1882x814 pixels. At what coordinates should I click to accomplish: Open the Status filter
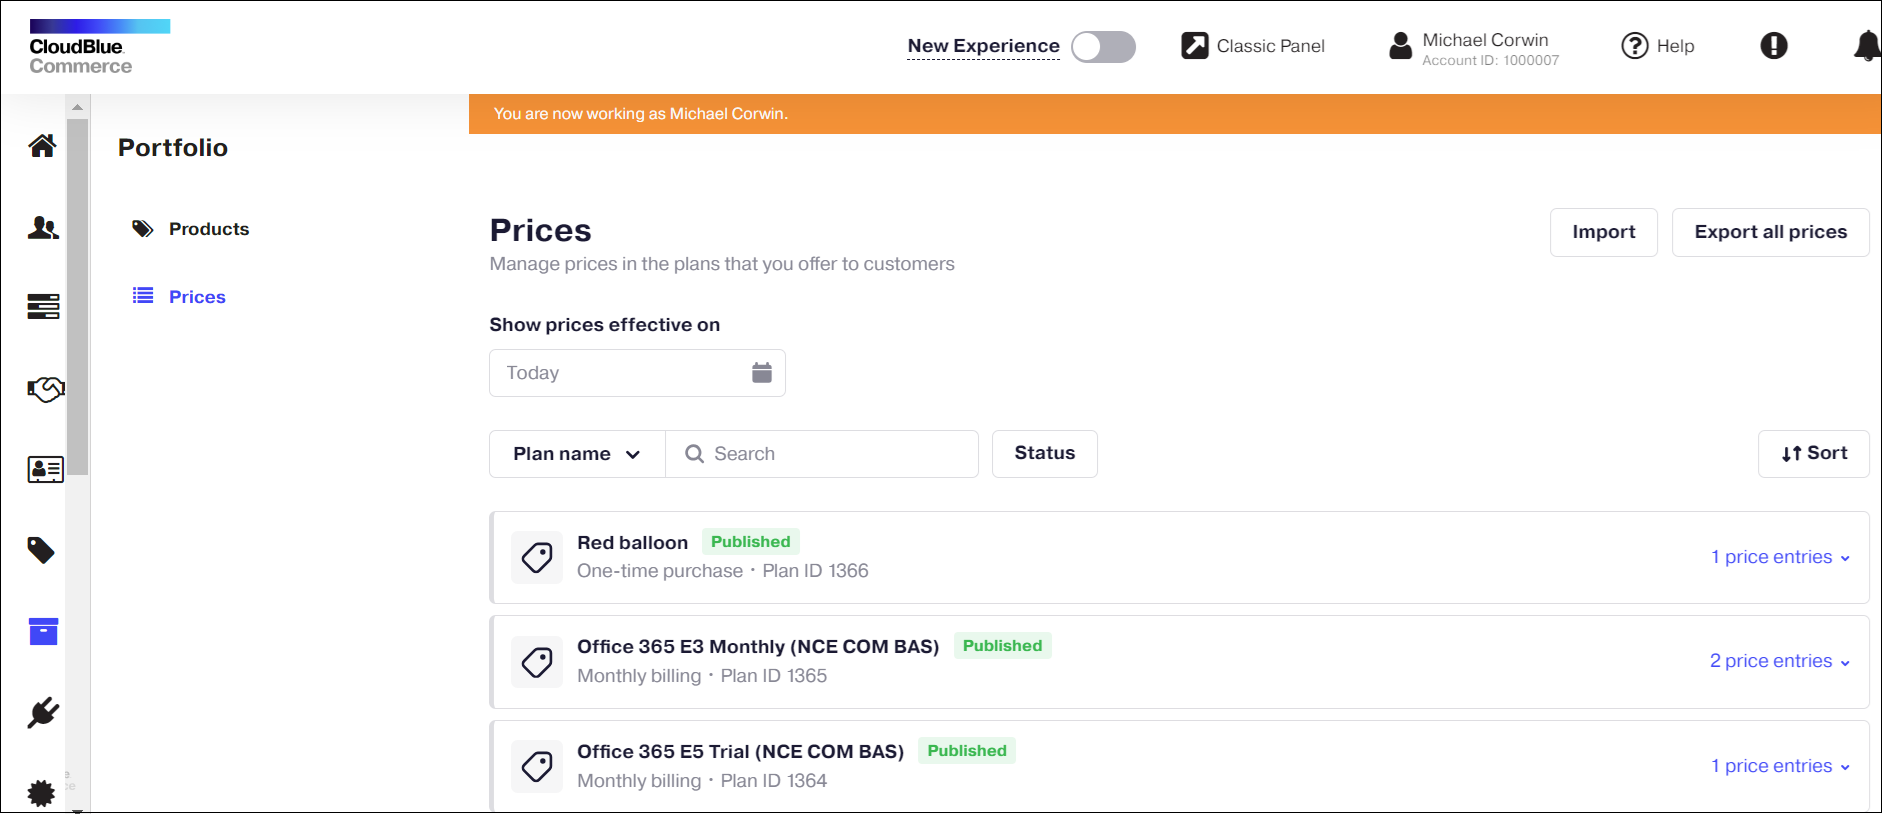tap(1045, 454)
